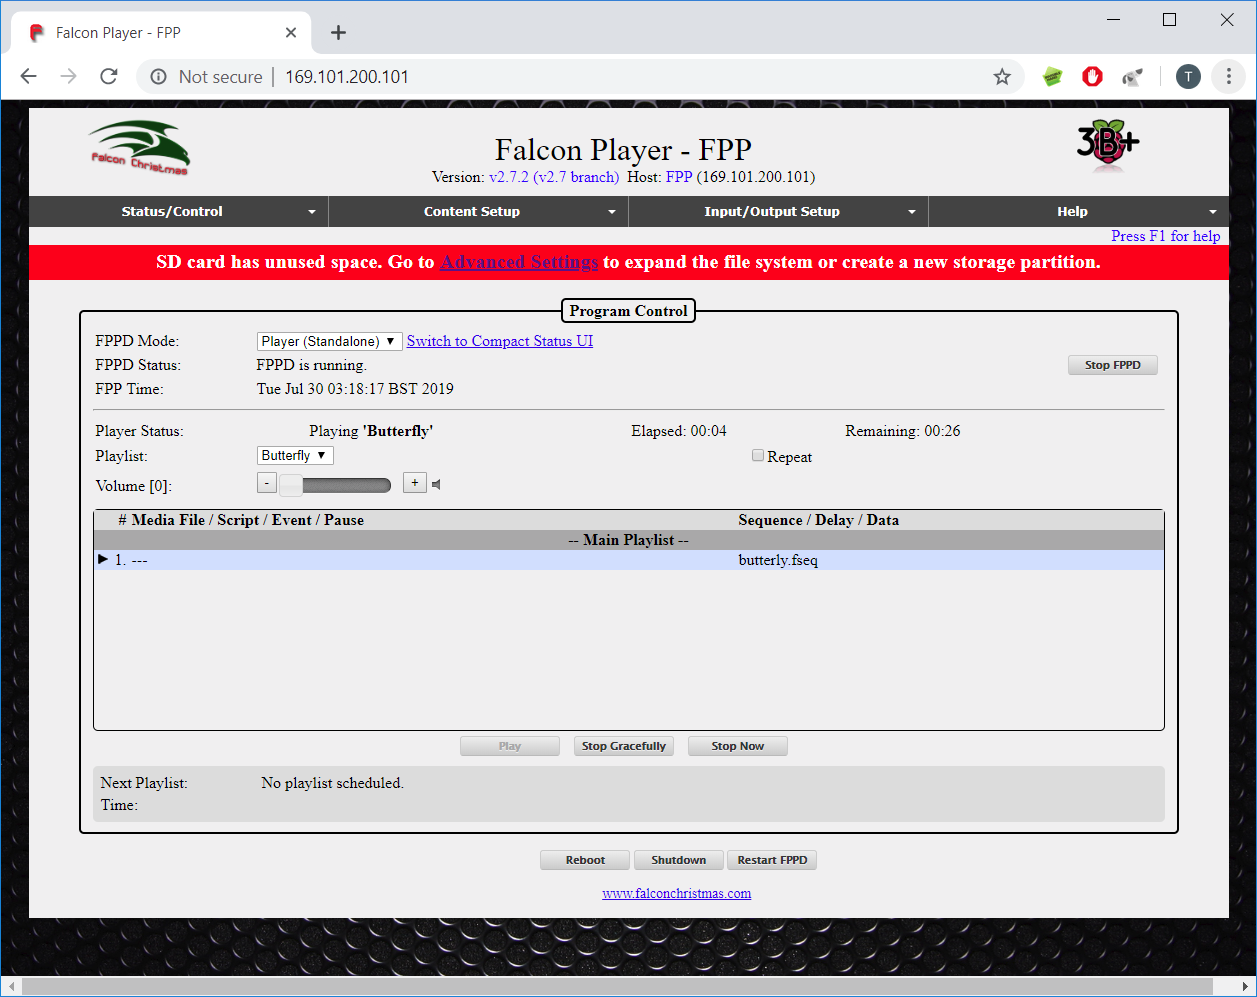
Task: Click the Restart FPPD button
Action: 772,860
